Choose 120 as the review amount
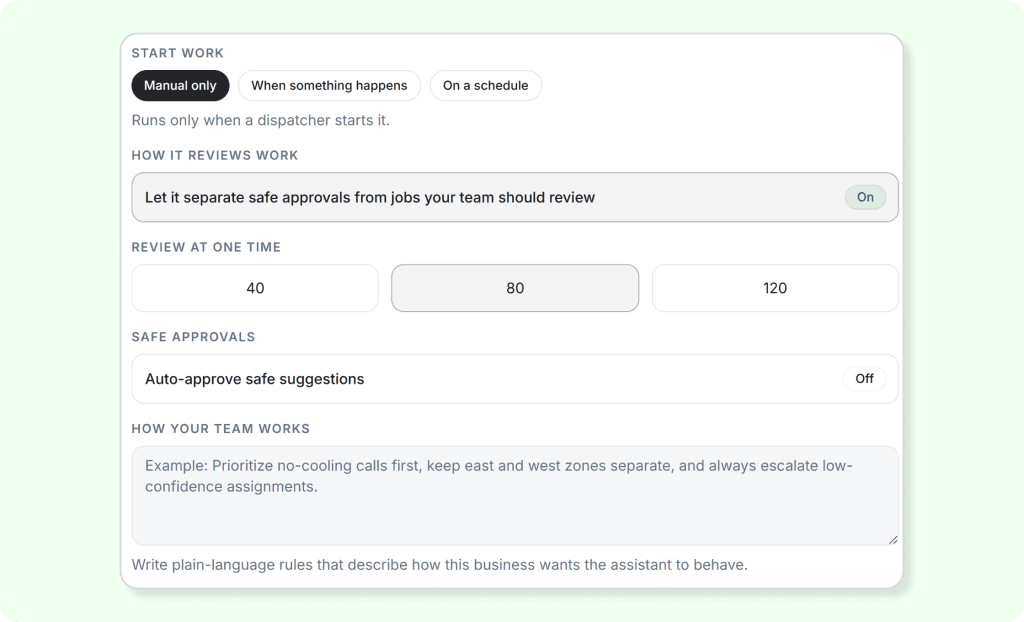Viewport: 1024px width, 622px height. (x=775, y=288)
